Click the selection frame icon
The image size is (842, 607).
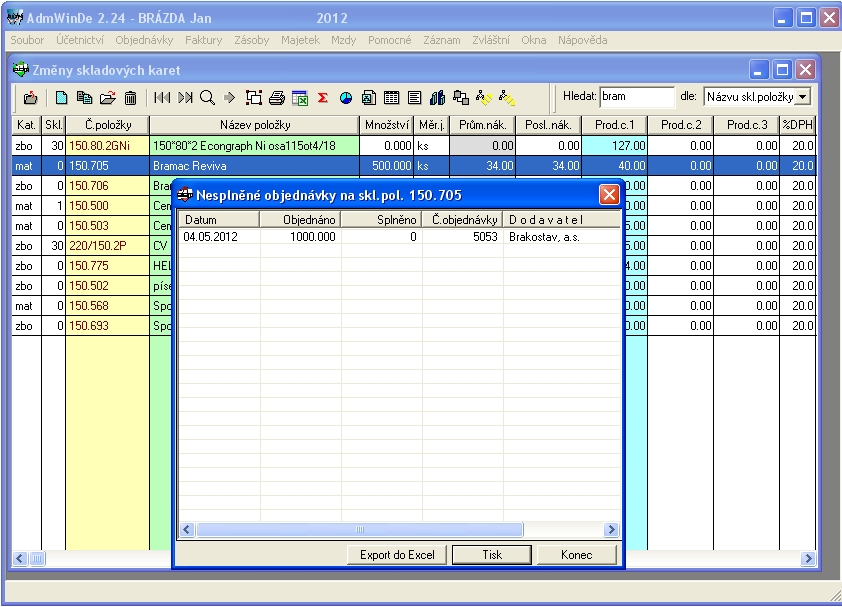[x=253, y=98]
